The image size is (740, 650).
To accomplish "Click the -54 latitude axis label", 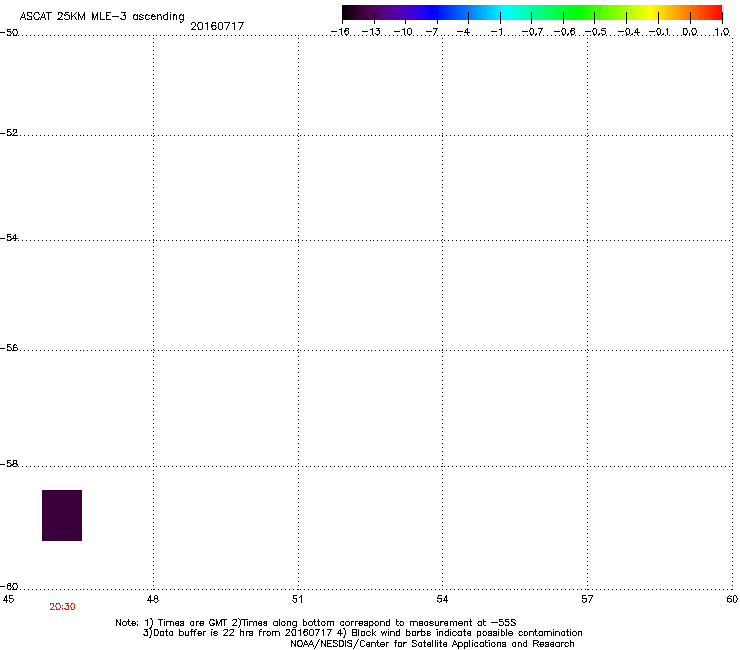I will tap(9, 237).
